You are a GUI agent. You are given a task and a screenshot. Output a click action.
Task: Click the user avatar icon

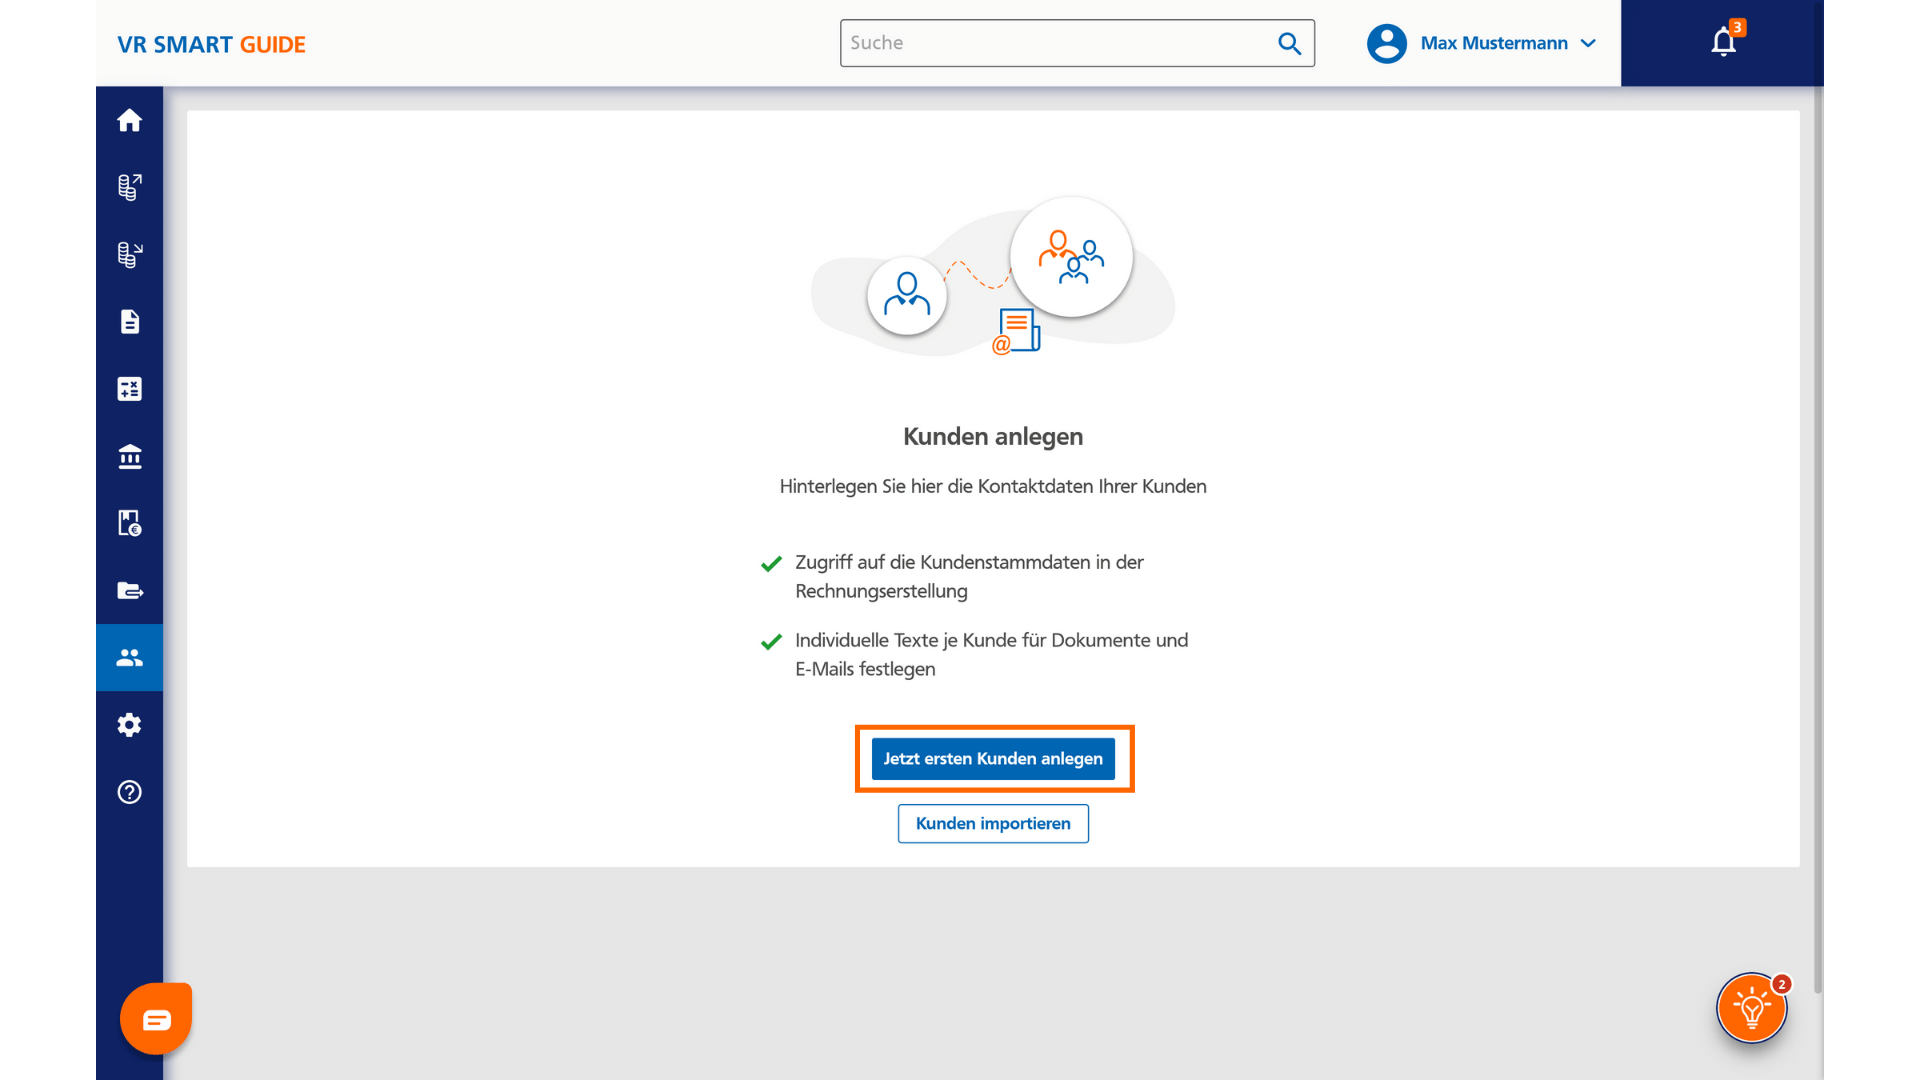coord(1386,43)
